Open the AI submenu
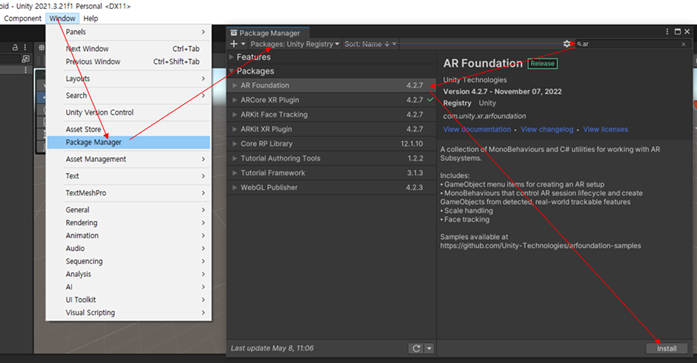Viewport: 697px width, 363px height. [128, 287]
